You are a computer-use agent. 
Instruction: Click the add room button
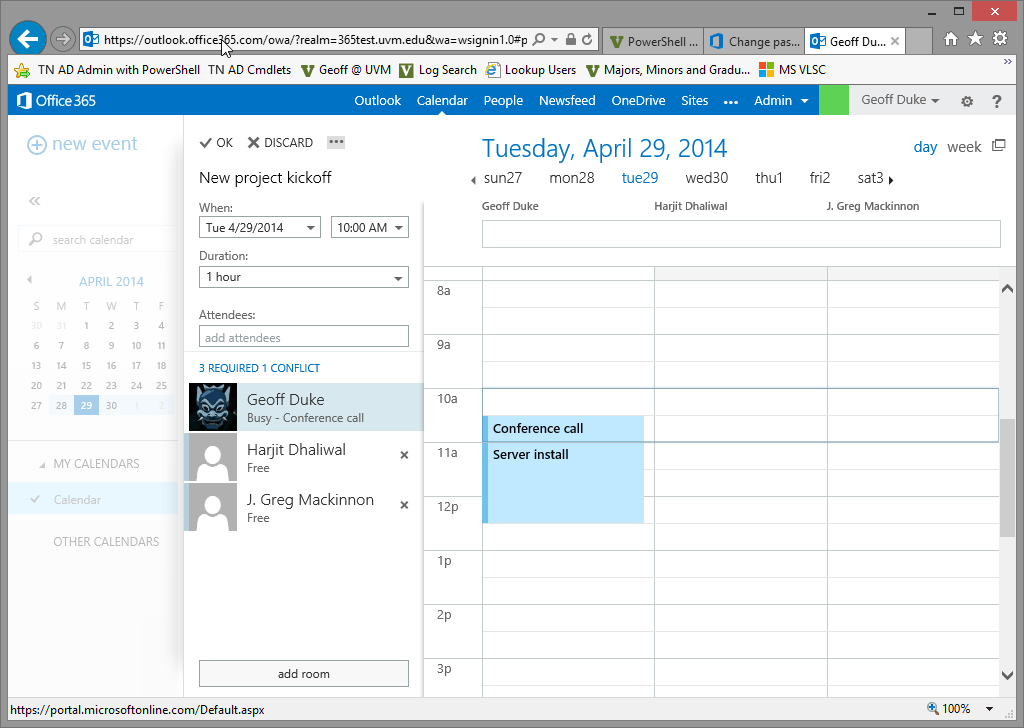[303, 673]
